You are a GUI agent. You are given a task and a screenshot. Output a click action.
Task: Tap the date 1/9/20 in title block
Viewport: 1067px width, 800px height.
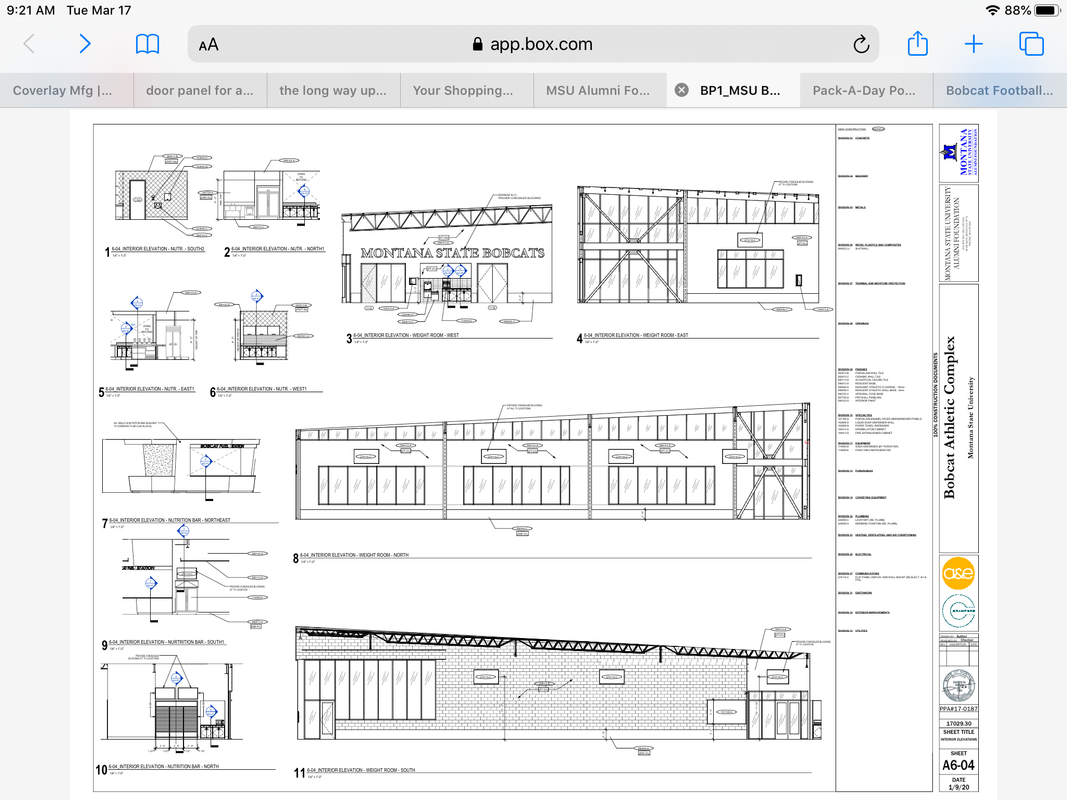958,787
